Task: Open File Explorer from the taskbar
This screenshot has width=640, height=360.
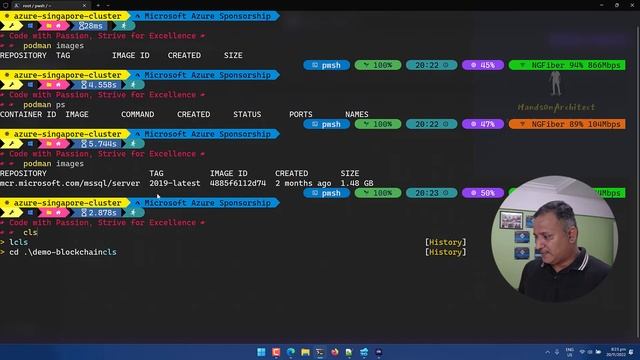Action: point(305,352)
